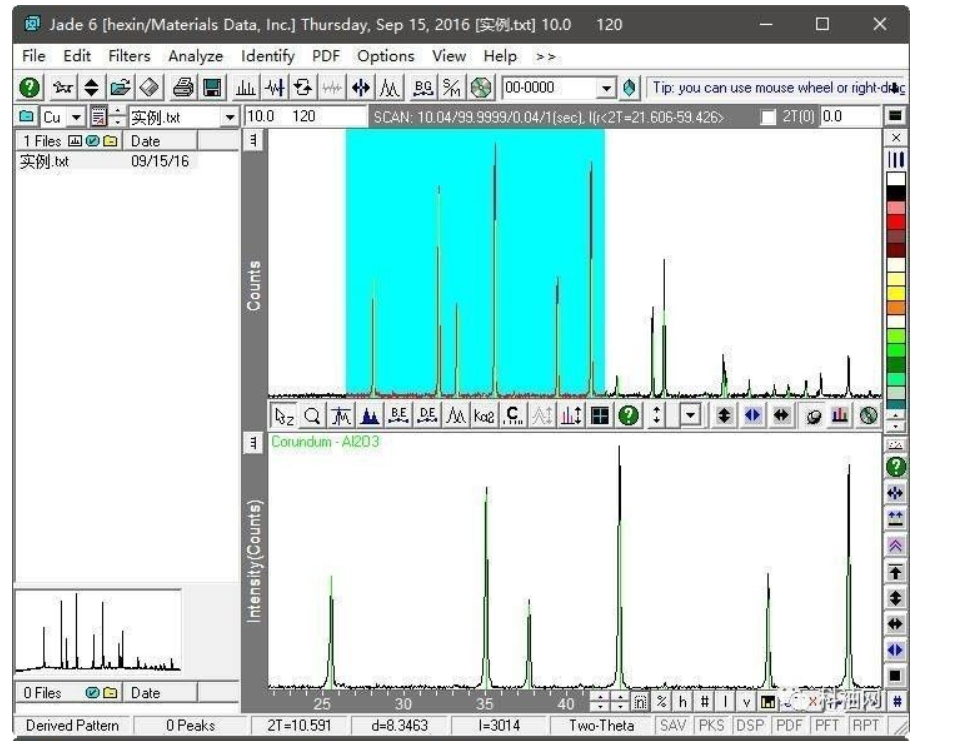971x741 pixels.
Task: Toggle the 2T(0) checkbox
Action: 768,117
